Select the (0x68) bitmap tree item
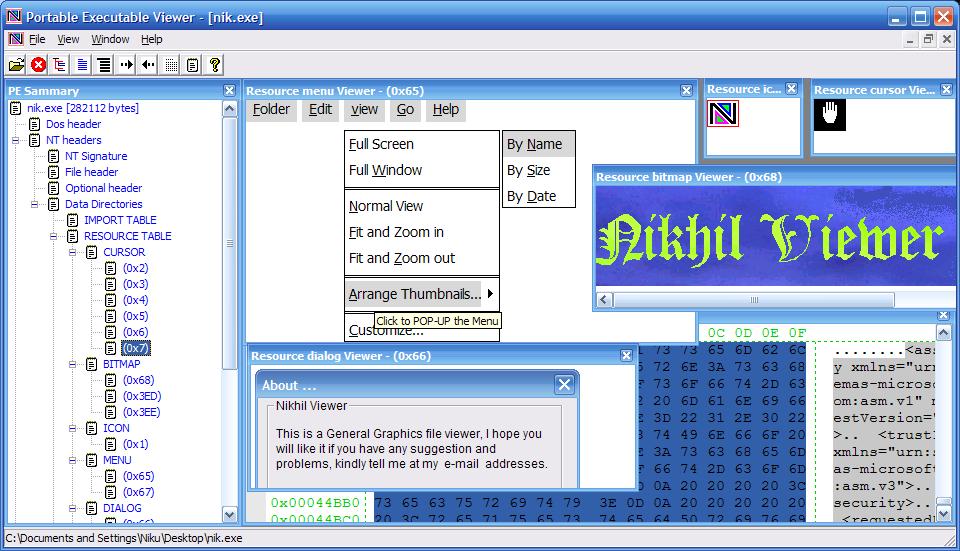960x551 pixels. [138, 380]
